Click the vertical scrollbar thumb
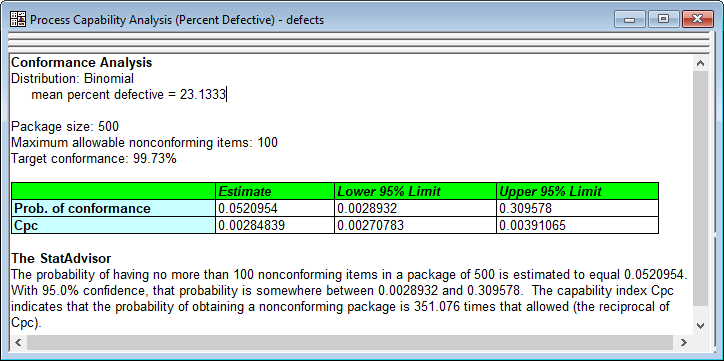The height and width of the screenshot is (361, 724). (700, 188)
